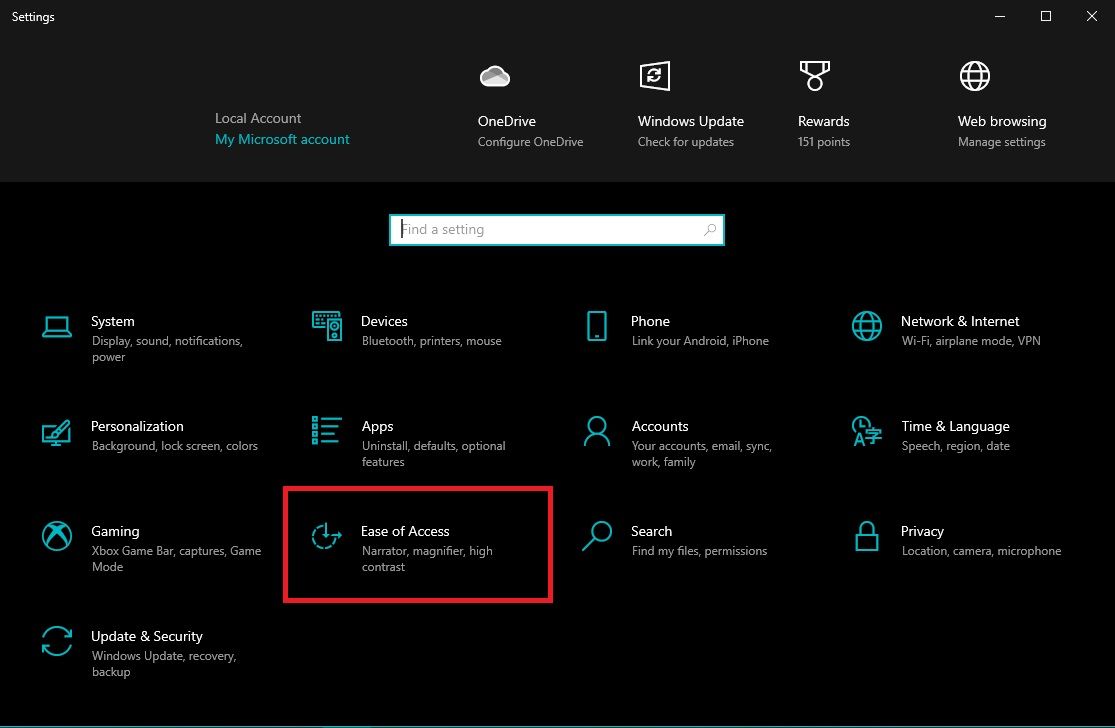Click the Gaming category title

[115, 531]
